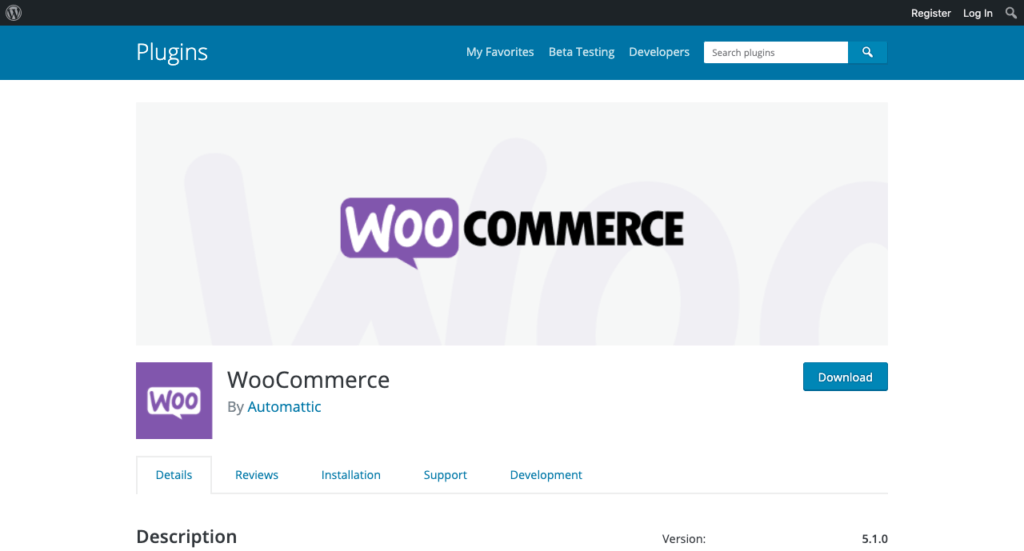The width and height of the screenshot is (1024, 551).
Task: Click the Plugins header title
Action: click(x=172, y=52)
